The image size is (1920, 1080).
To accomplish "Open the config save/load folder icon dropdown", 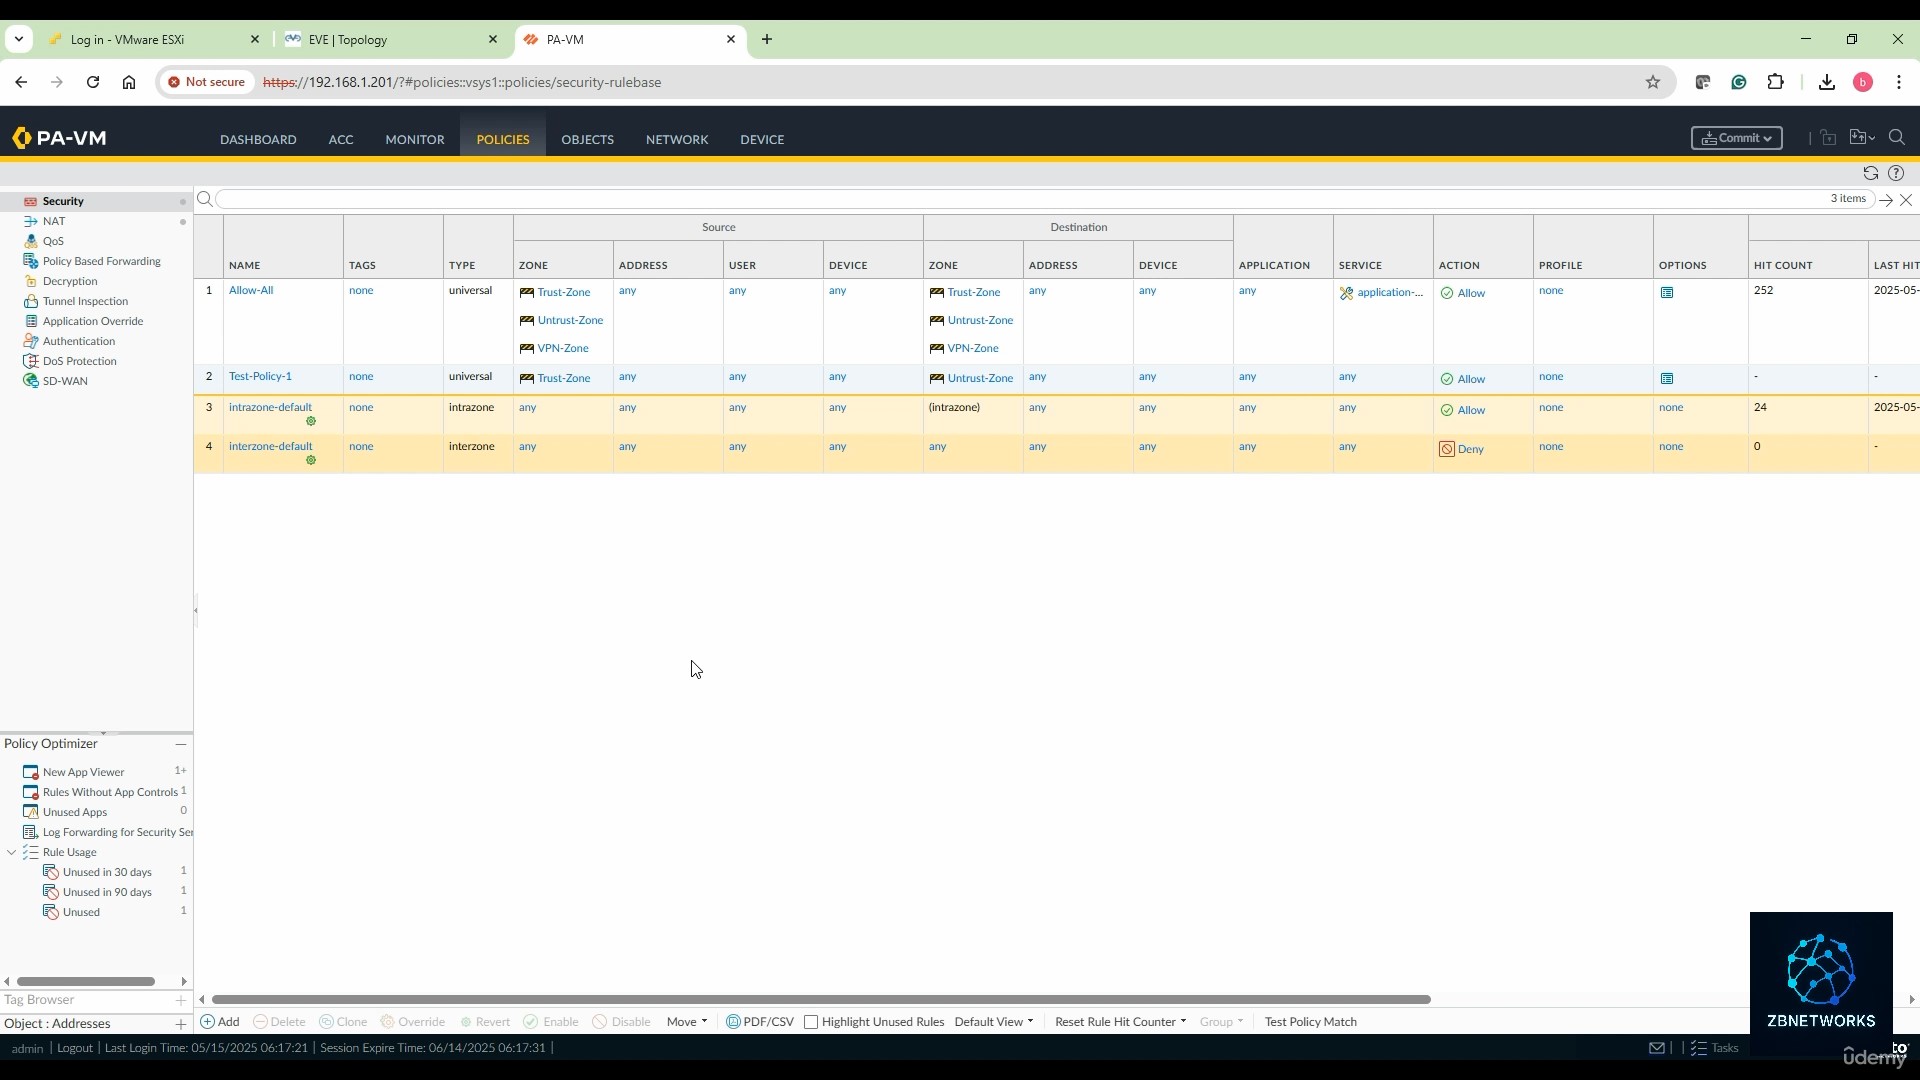I will [1862, 138].
